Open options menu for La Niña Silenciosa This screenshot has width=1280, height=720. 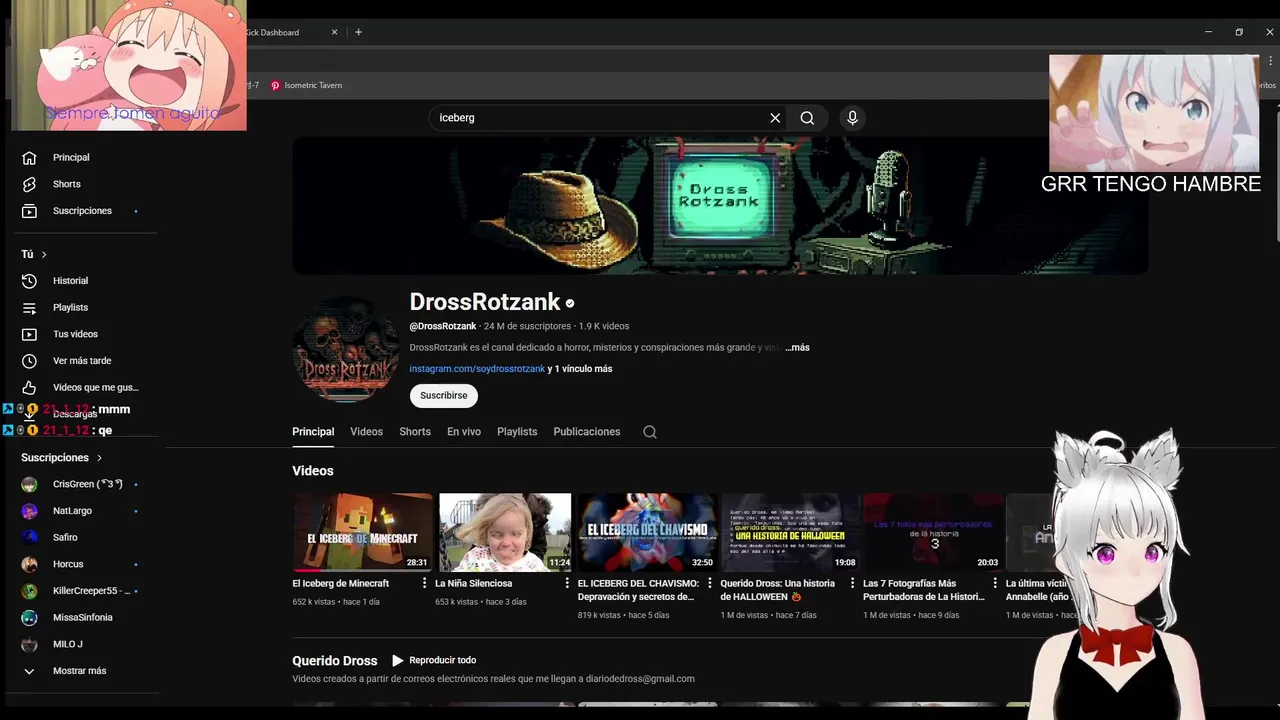[x=567, y=583]
